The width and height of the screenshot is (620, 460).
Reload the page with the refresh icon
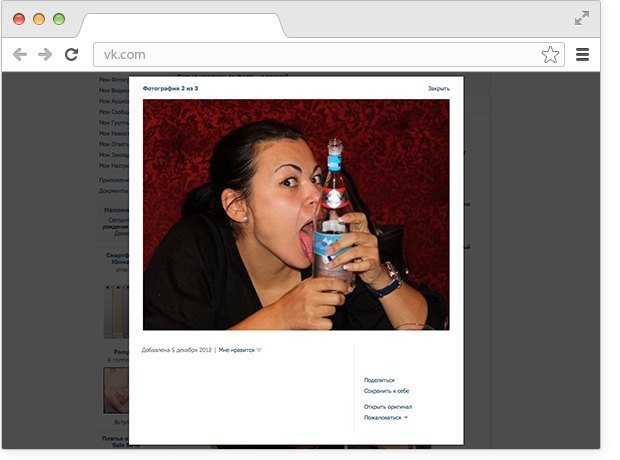tap(72, 54)
